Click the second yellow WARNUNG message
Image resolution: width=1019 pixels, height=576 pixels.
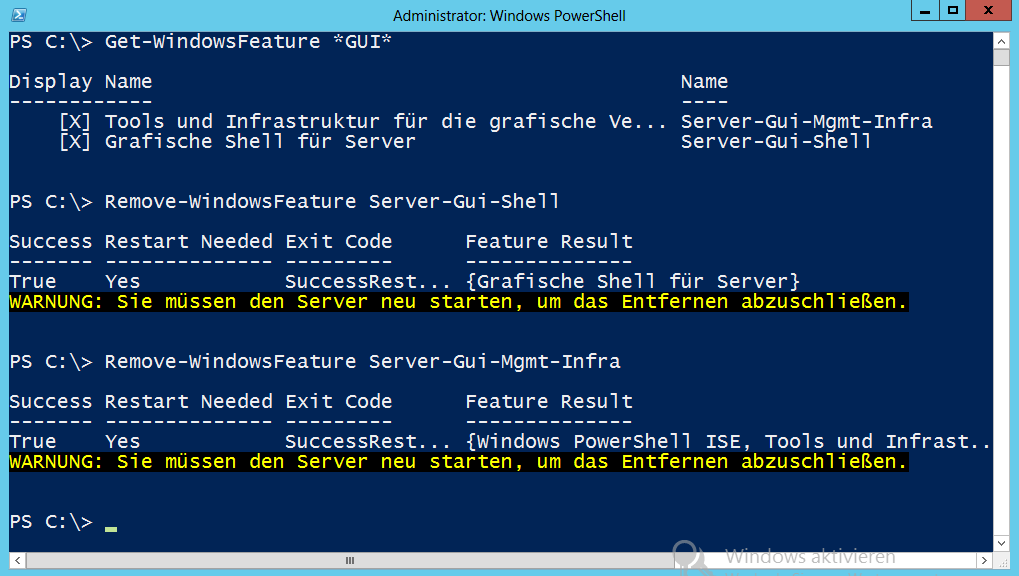(x=459, y=462)
